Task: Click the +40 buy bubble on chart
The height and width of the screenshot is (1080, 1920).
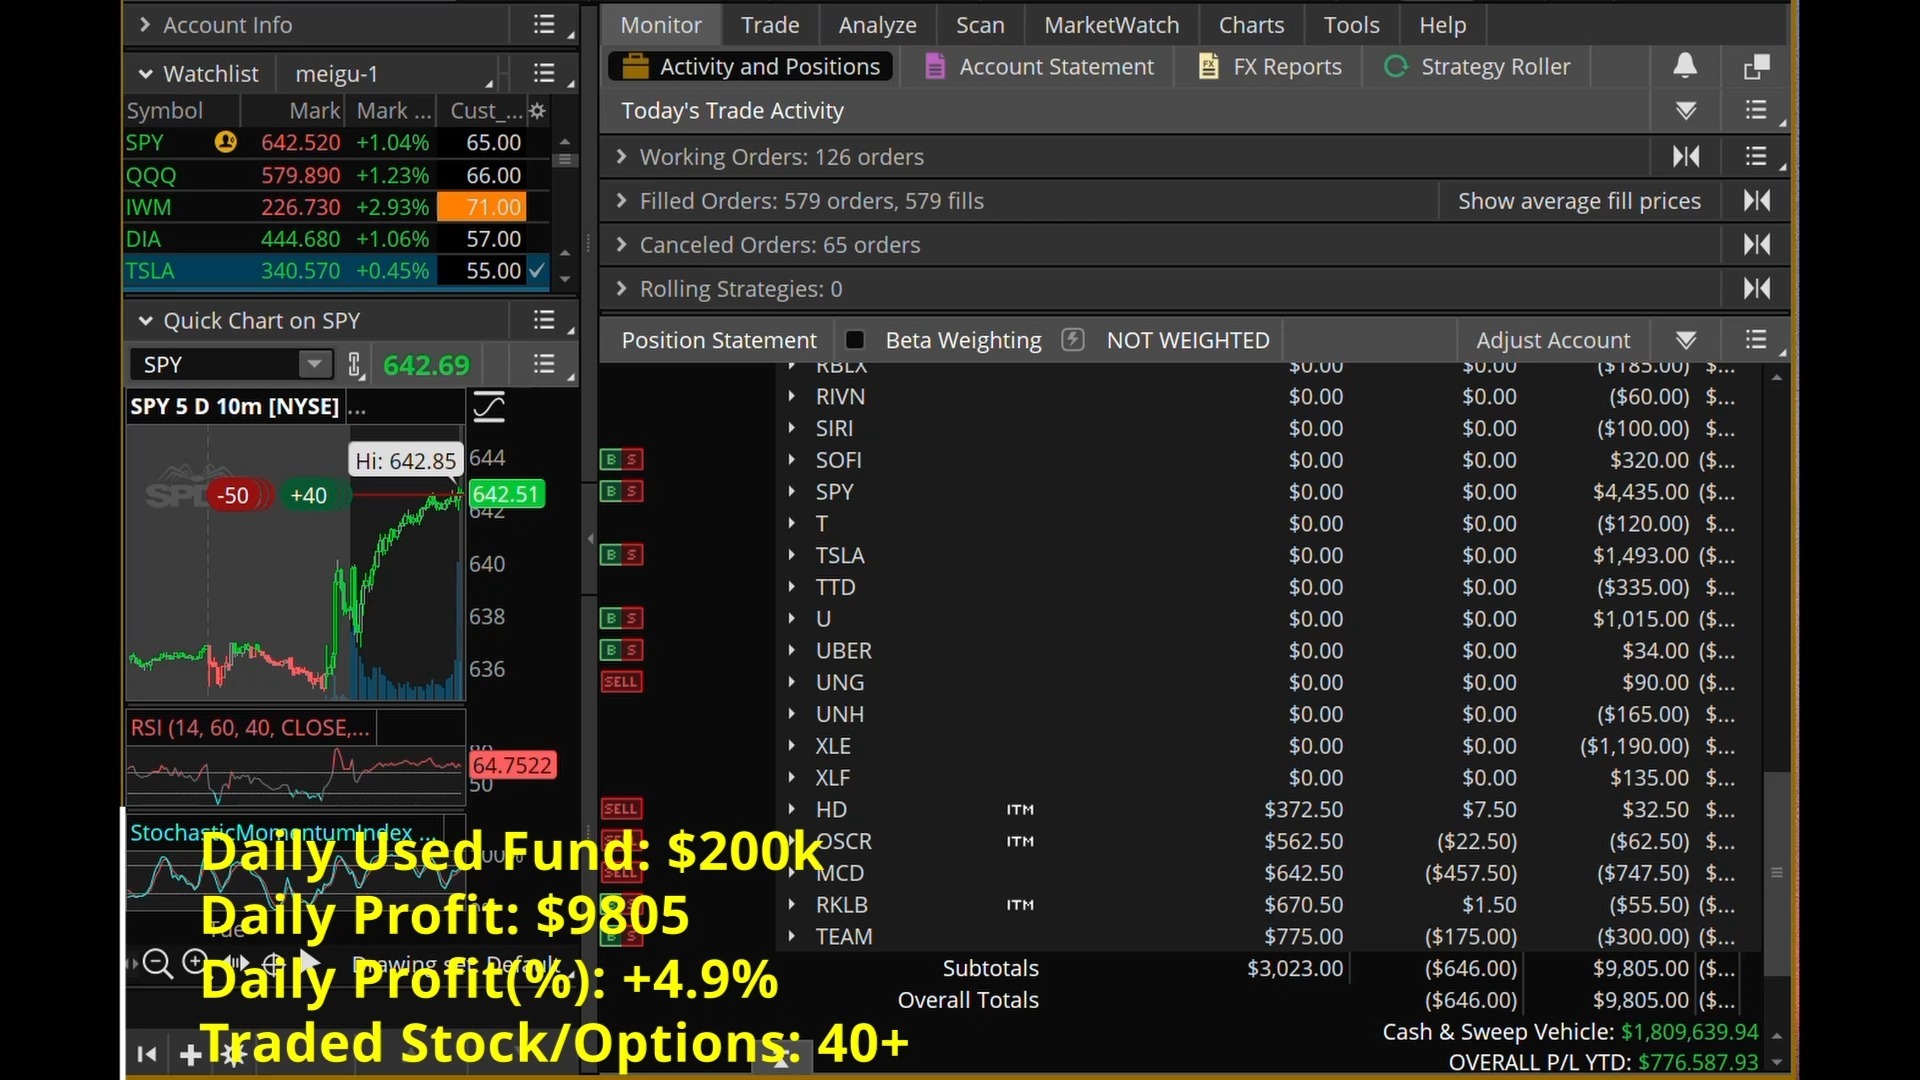Action: pyautogui.click(x=308, y=495)
